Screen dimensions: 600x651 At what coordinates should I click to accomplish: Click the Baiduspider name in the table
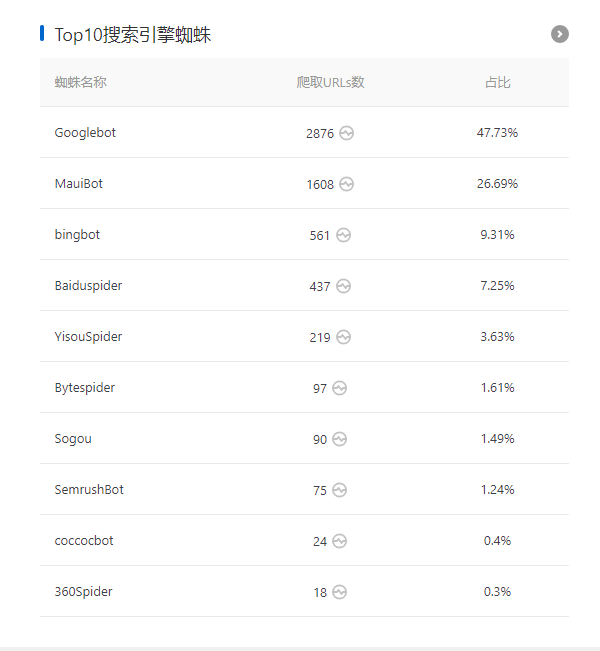pyautogui.click(x=88, y=286)
